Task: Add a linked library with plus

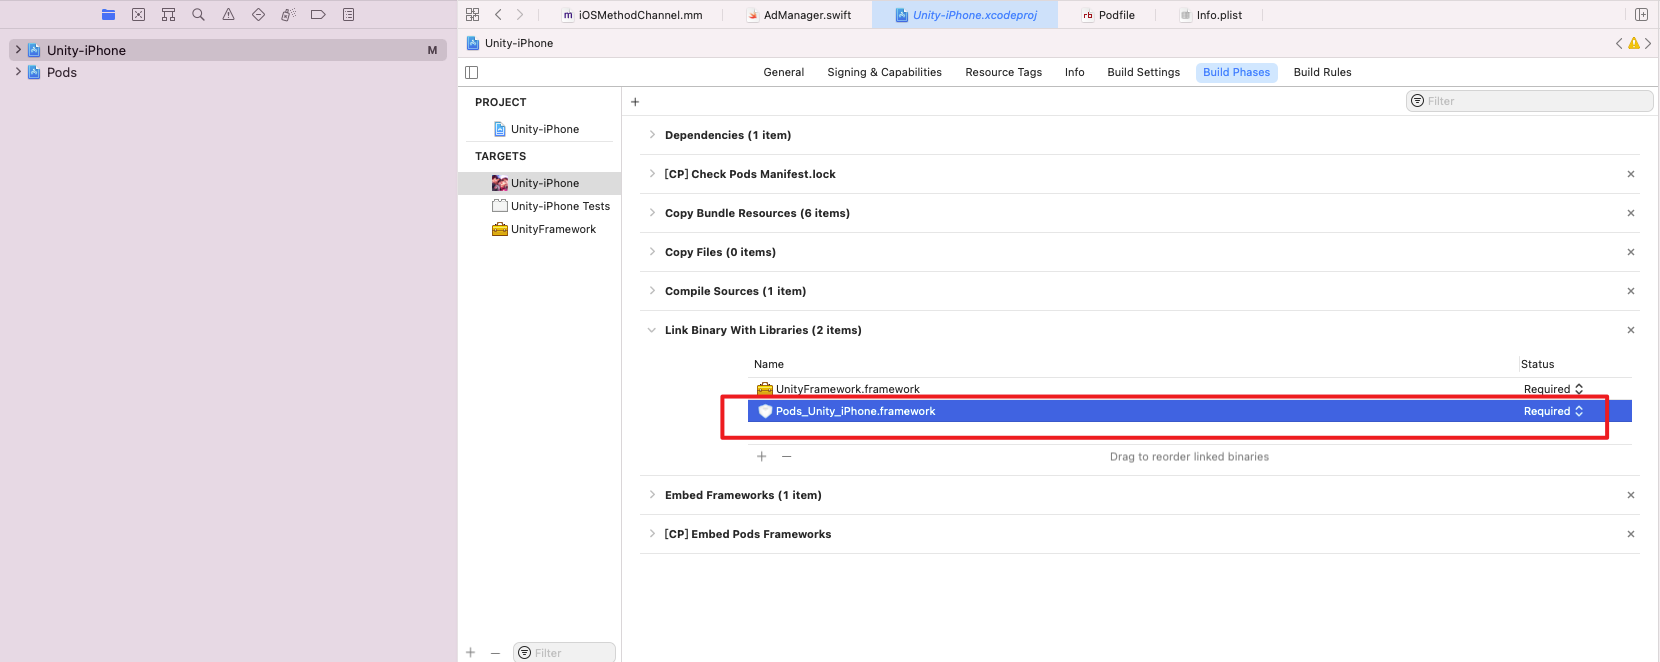Action: 762,456
